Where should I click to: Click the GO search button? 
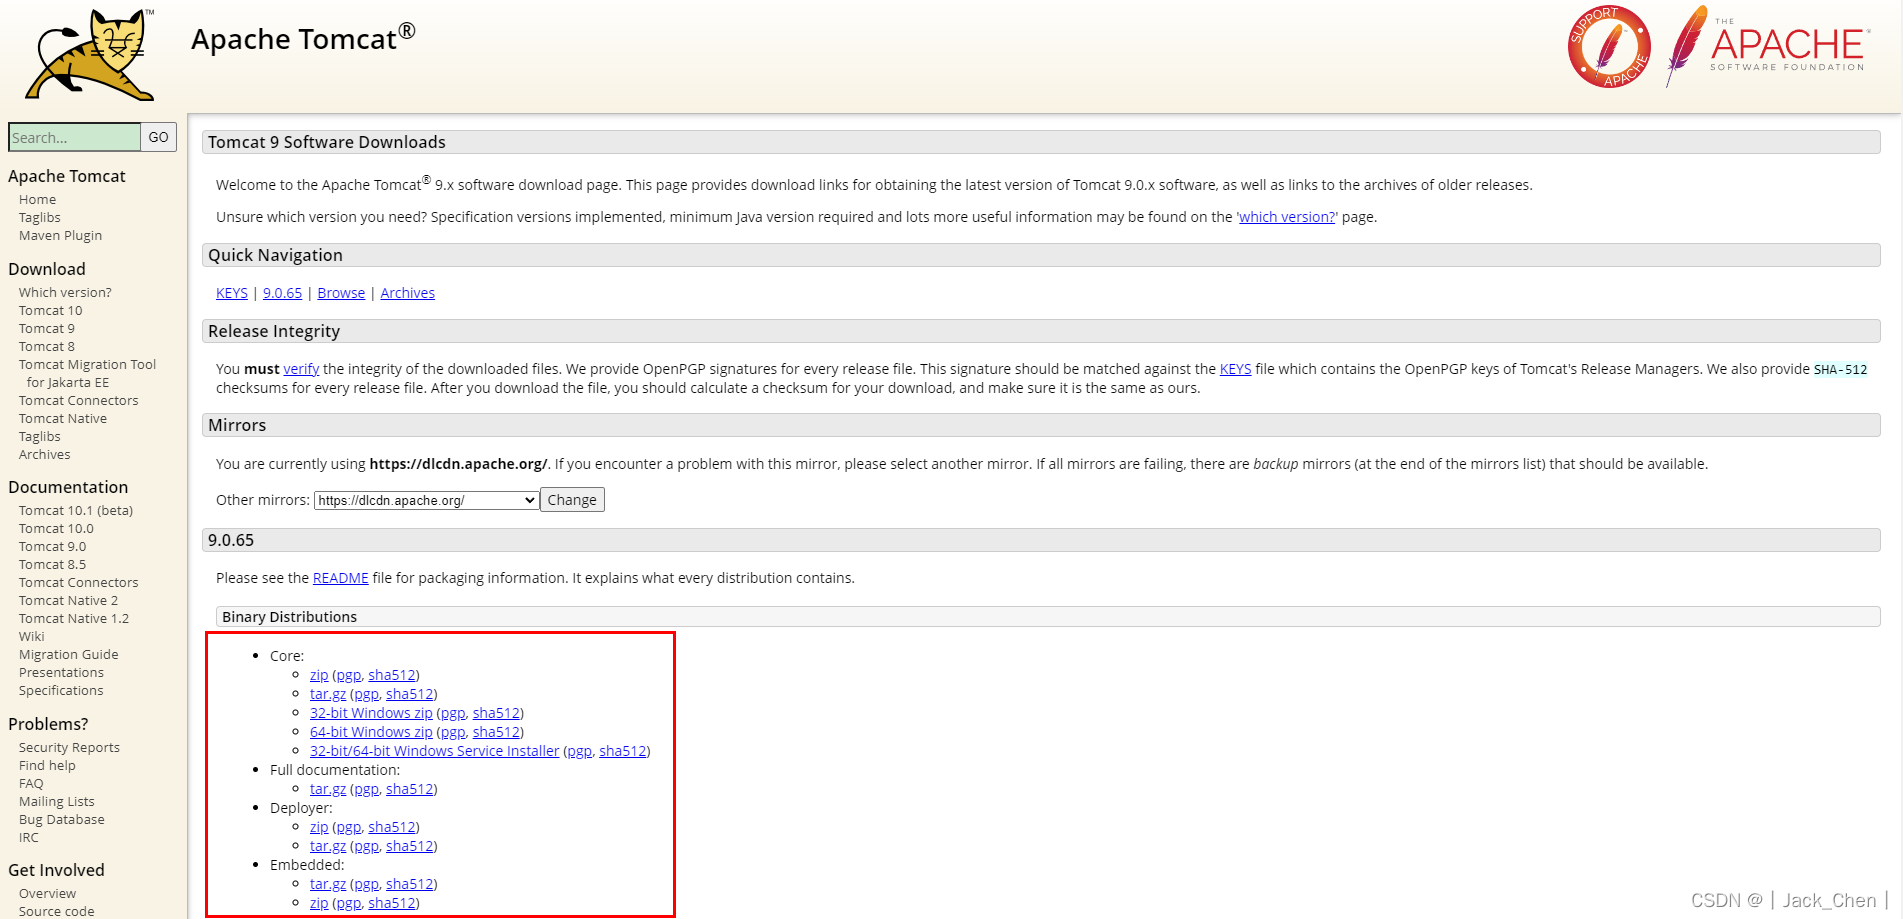pos(158,137)
